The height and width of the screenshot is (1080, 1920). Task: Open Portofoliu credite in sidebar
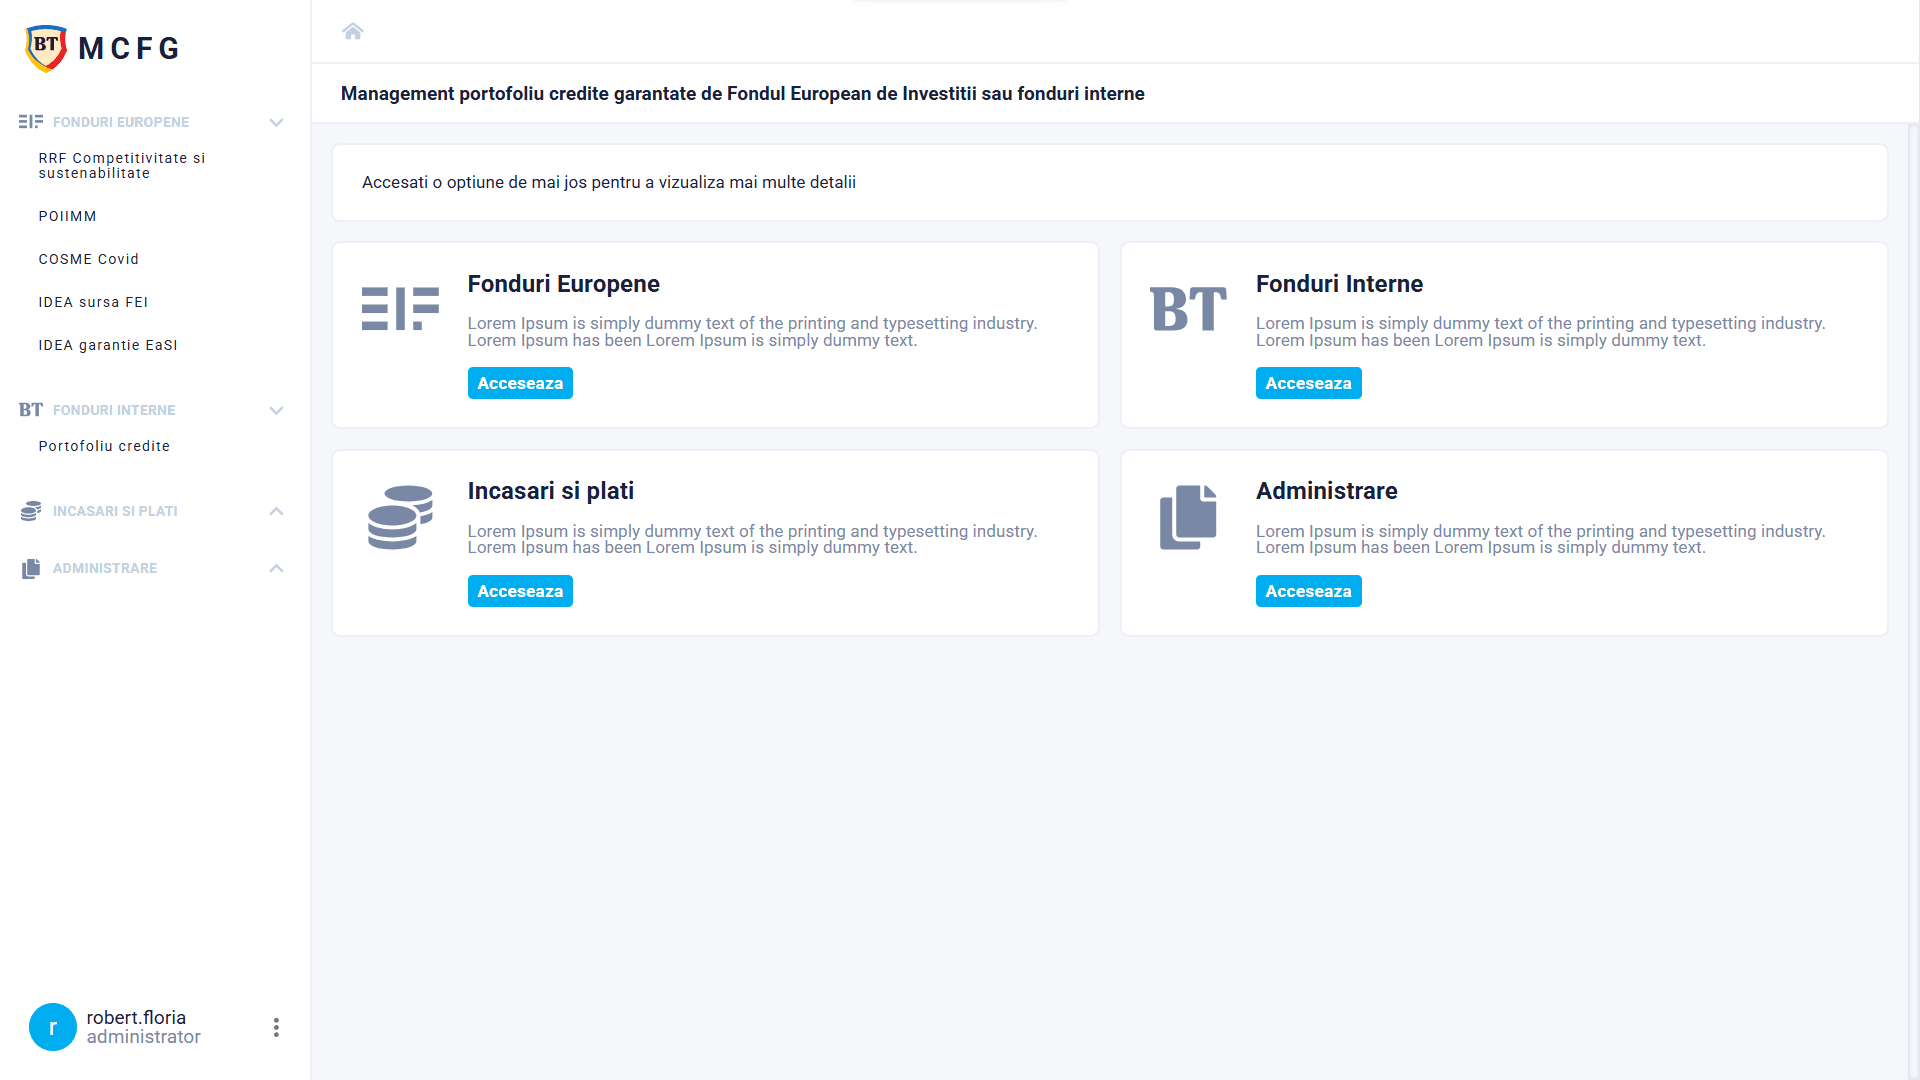pyautogui.click(x=104, y=446)
